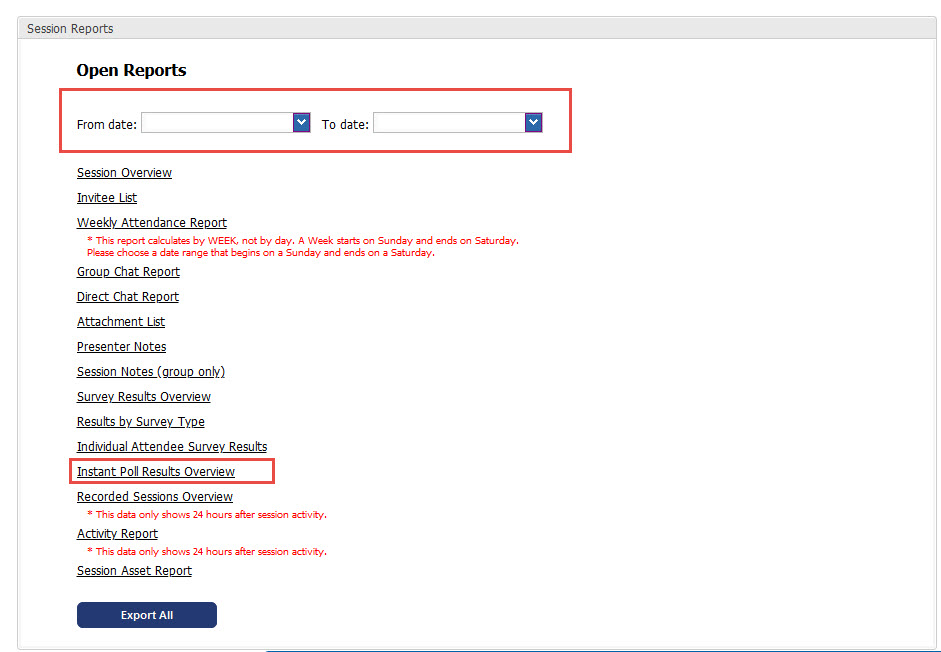Open the Survey Results Overview

[x=144, y=397]
